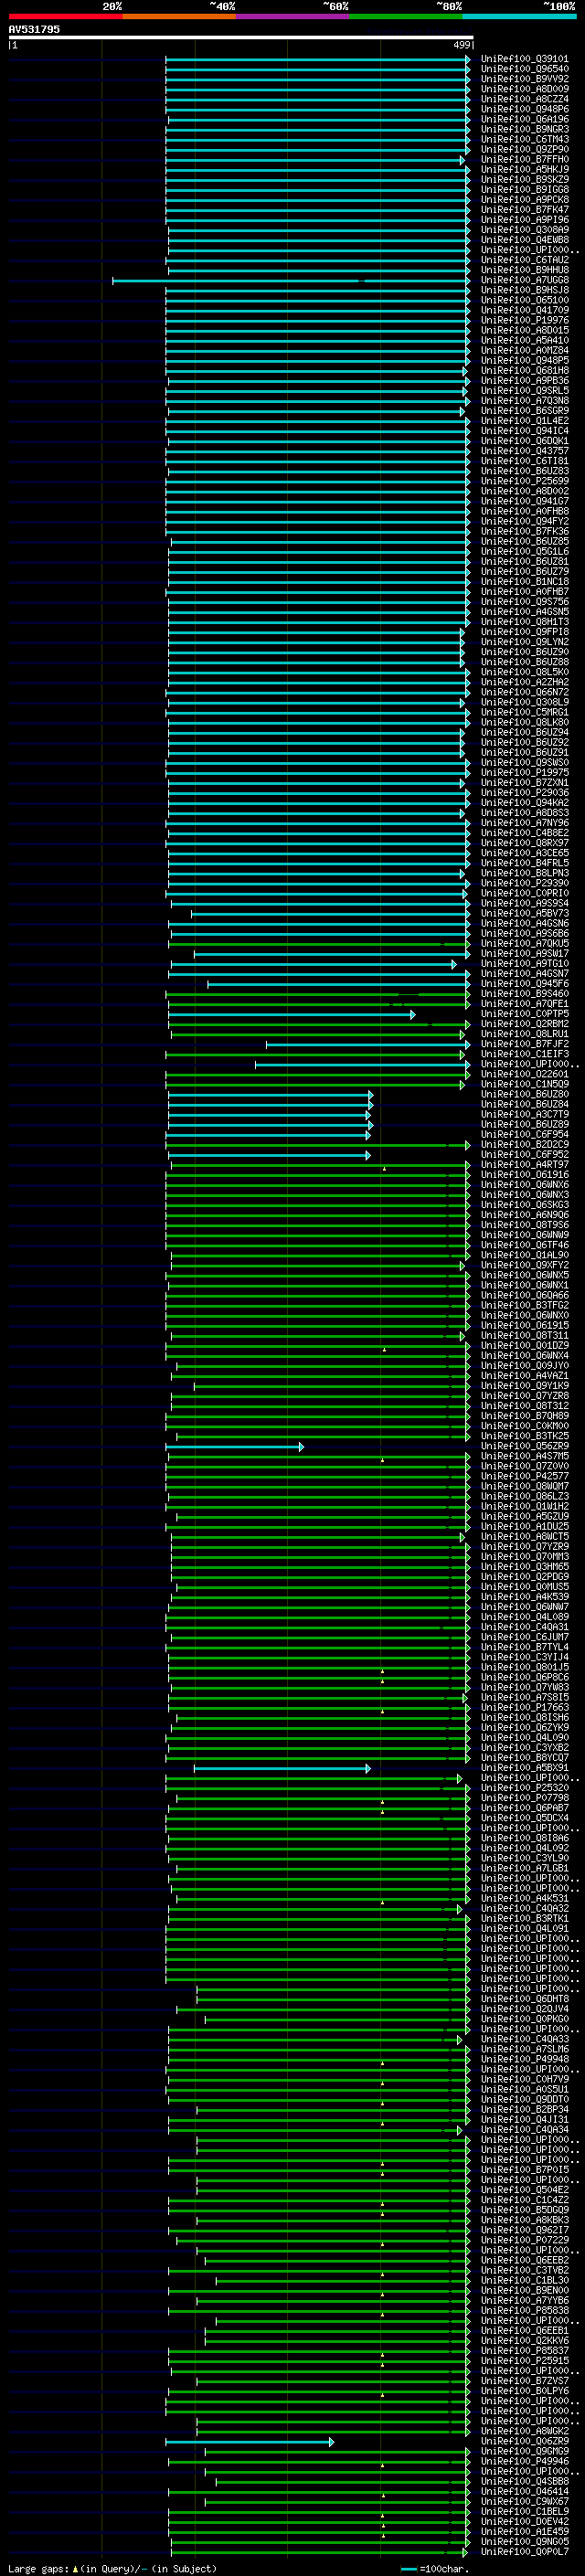585x2576 pixels.
Task: Select the UniRef100_B2D2C9 label
Action: coord(524,1144)
